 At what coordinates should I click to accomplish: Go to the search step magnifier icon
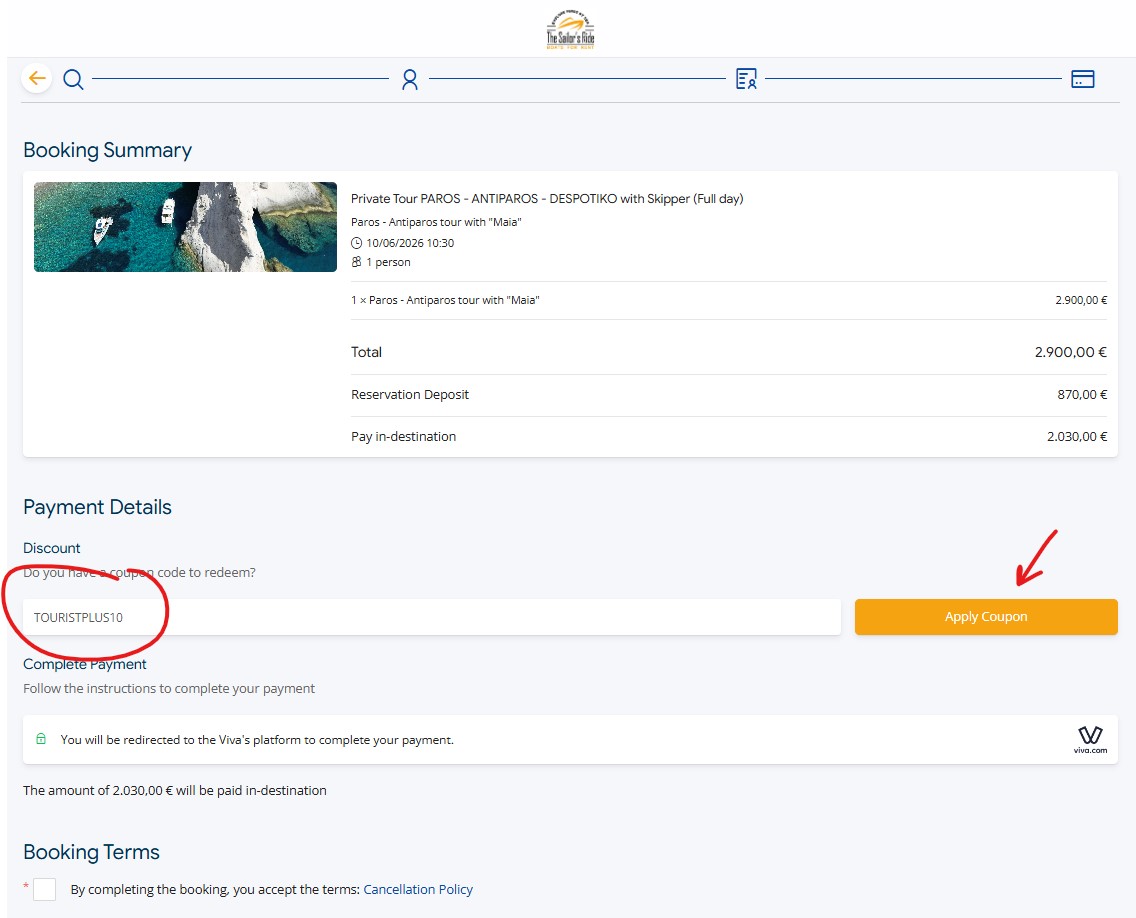coord(73,79)
